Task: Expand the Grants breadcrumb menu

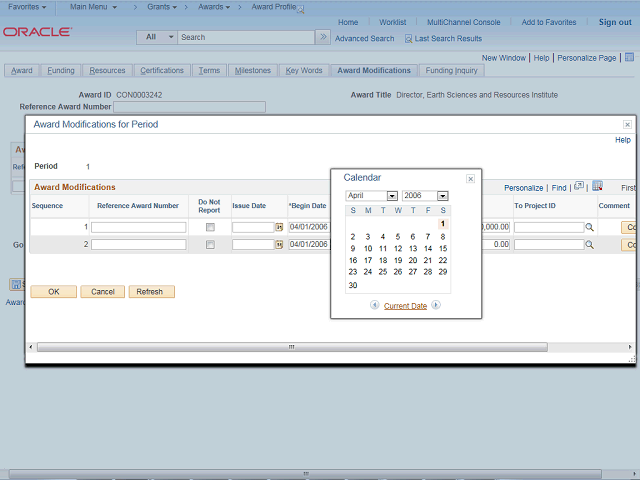Action: pos(162,7)
